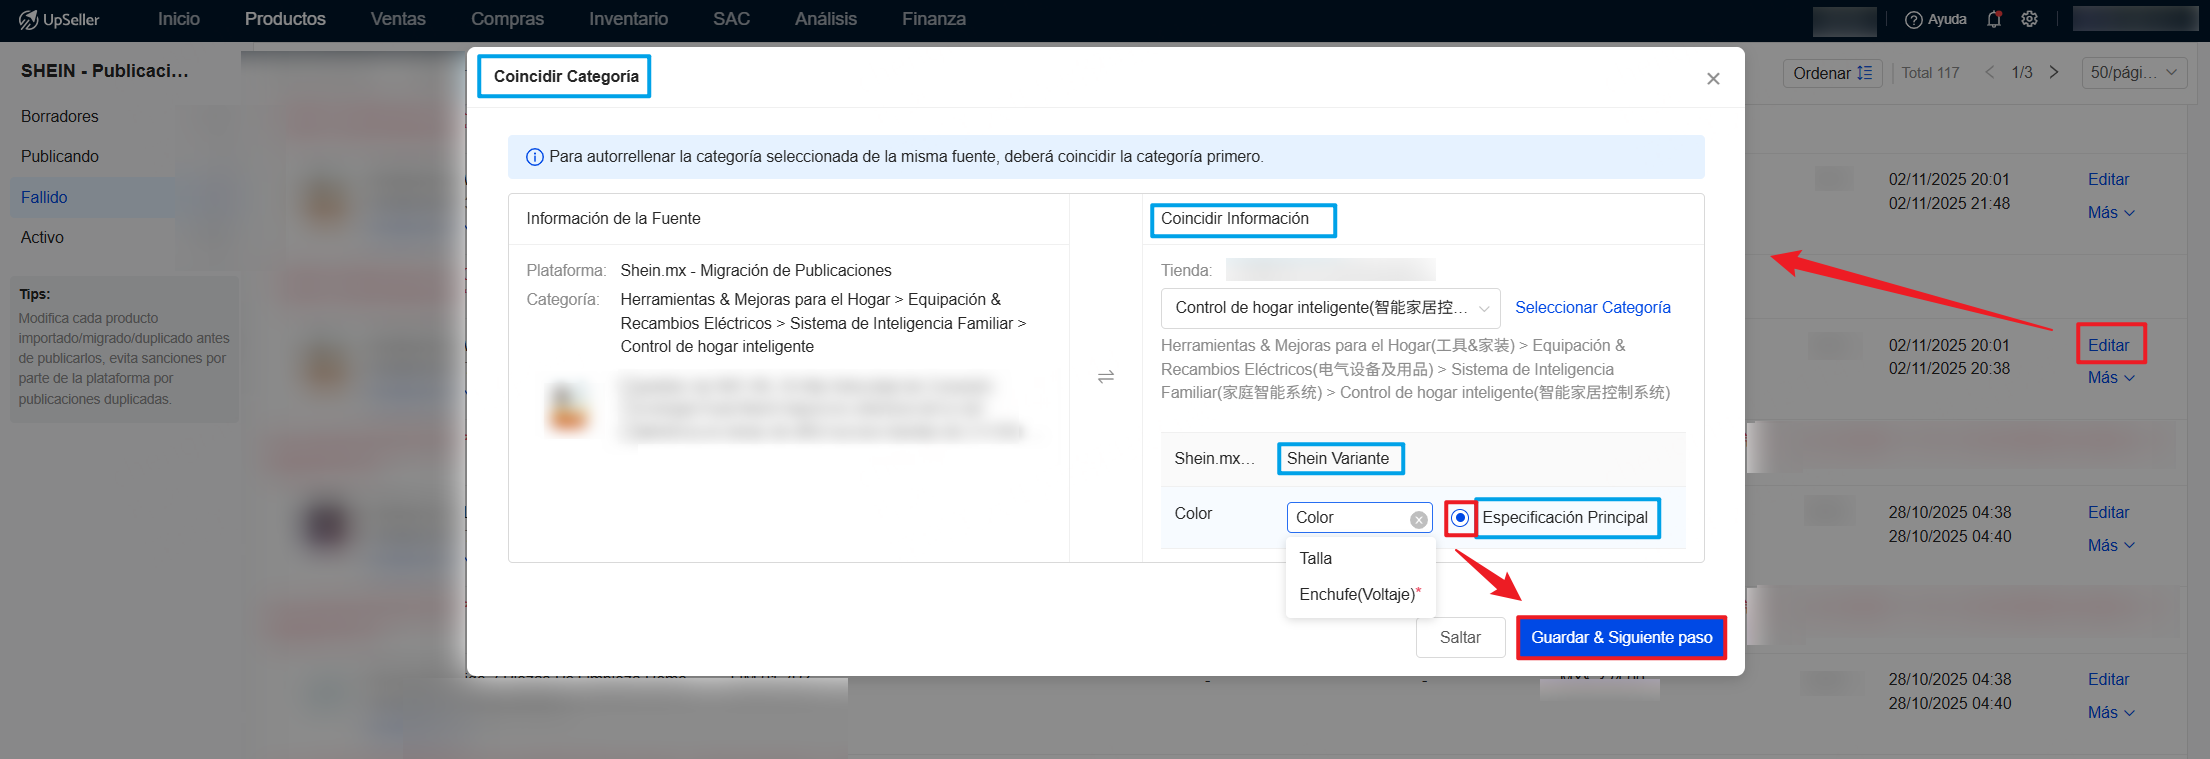Click the Coincidir Información heading
This screenshot has height=759, width=2210.
click(1234, 219)
